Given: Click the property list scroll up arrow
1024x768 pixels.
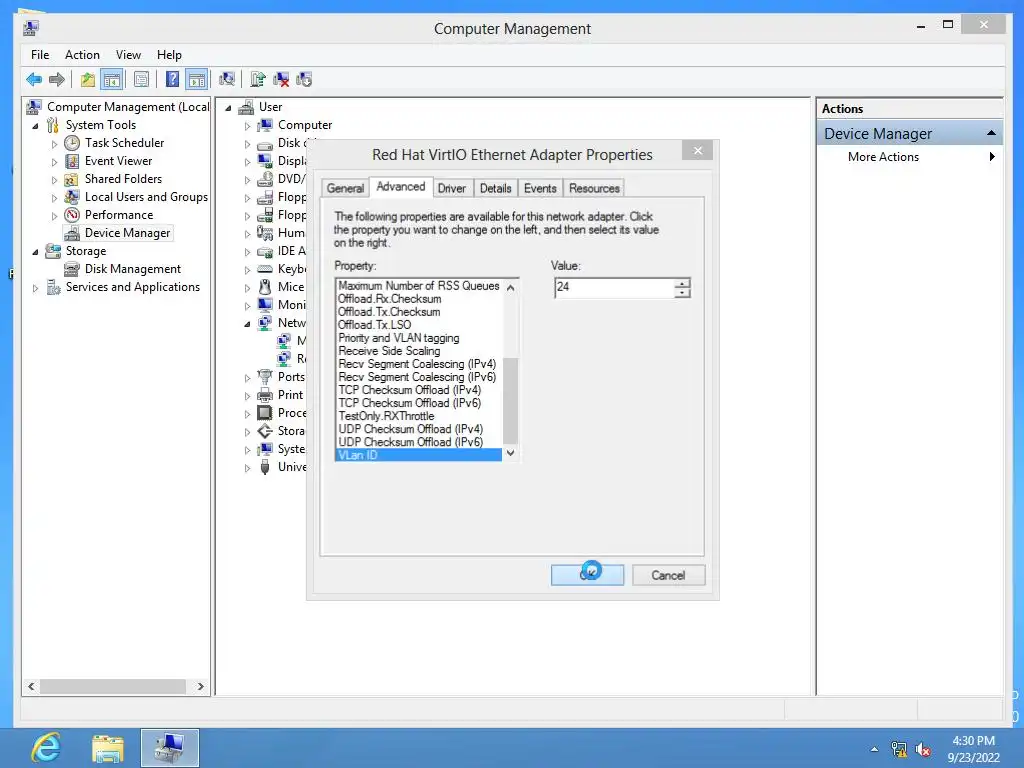Looking at the screenshot, I should pyautogui.click(x=511, y=287).
